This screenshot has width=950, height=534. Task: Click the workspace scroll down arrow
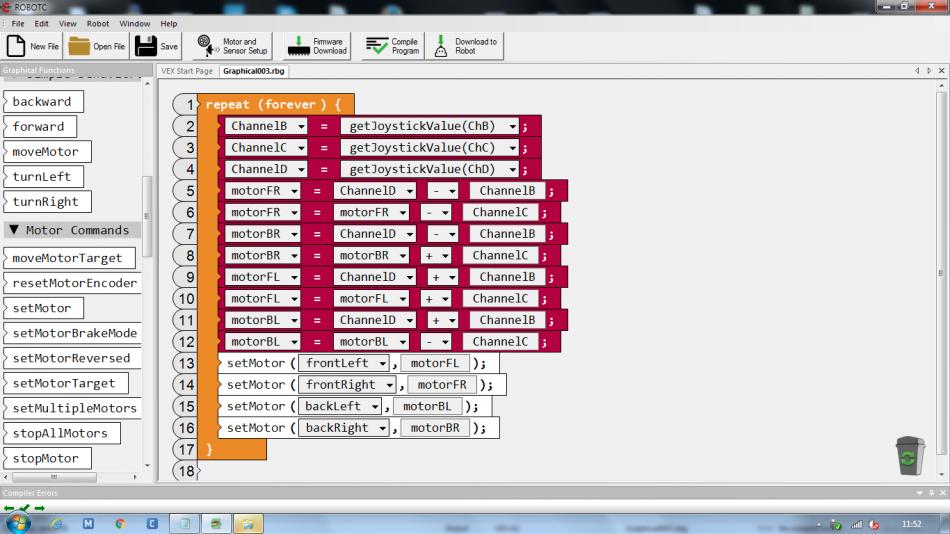pos(941,475)
